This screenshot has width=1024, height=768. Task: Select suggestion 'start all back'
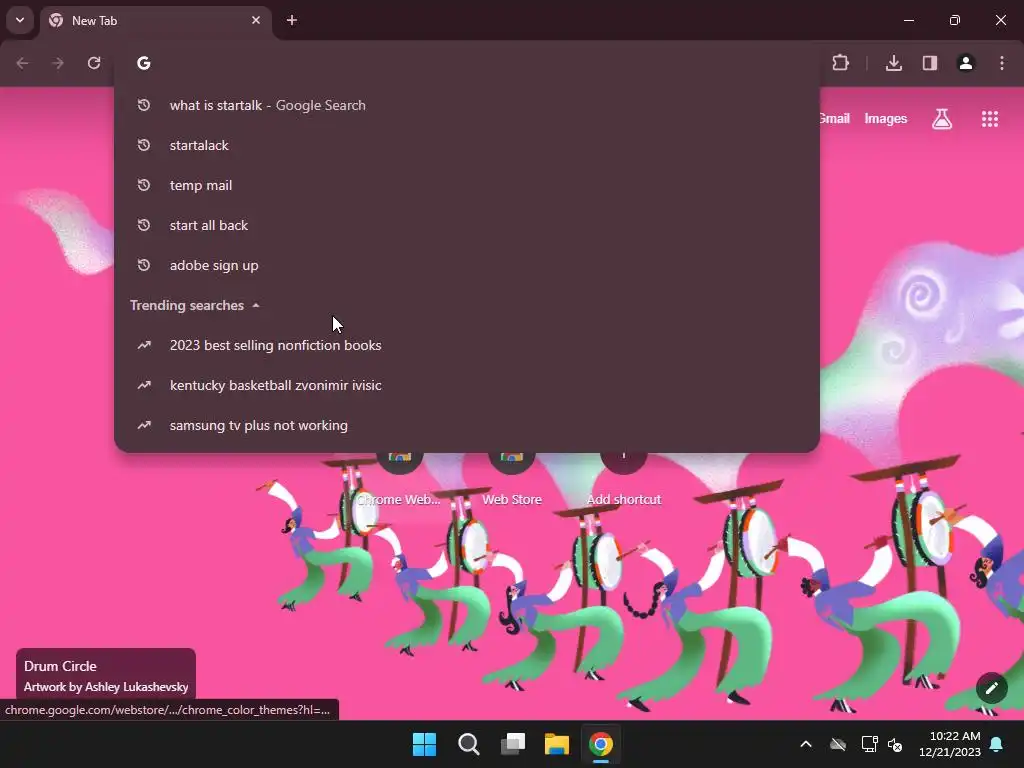[467, 225]
